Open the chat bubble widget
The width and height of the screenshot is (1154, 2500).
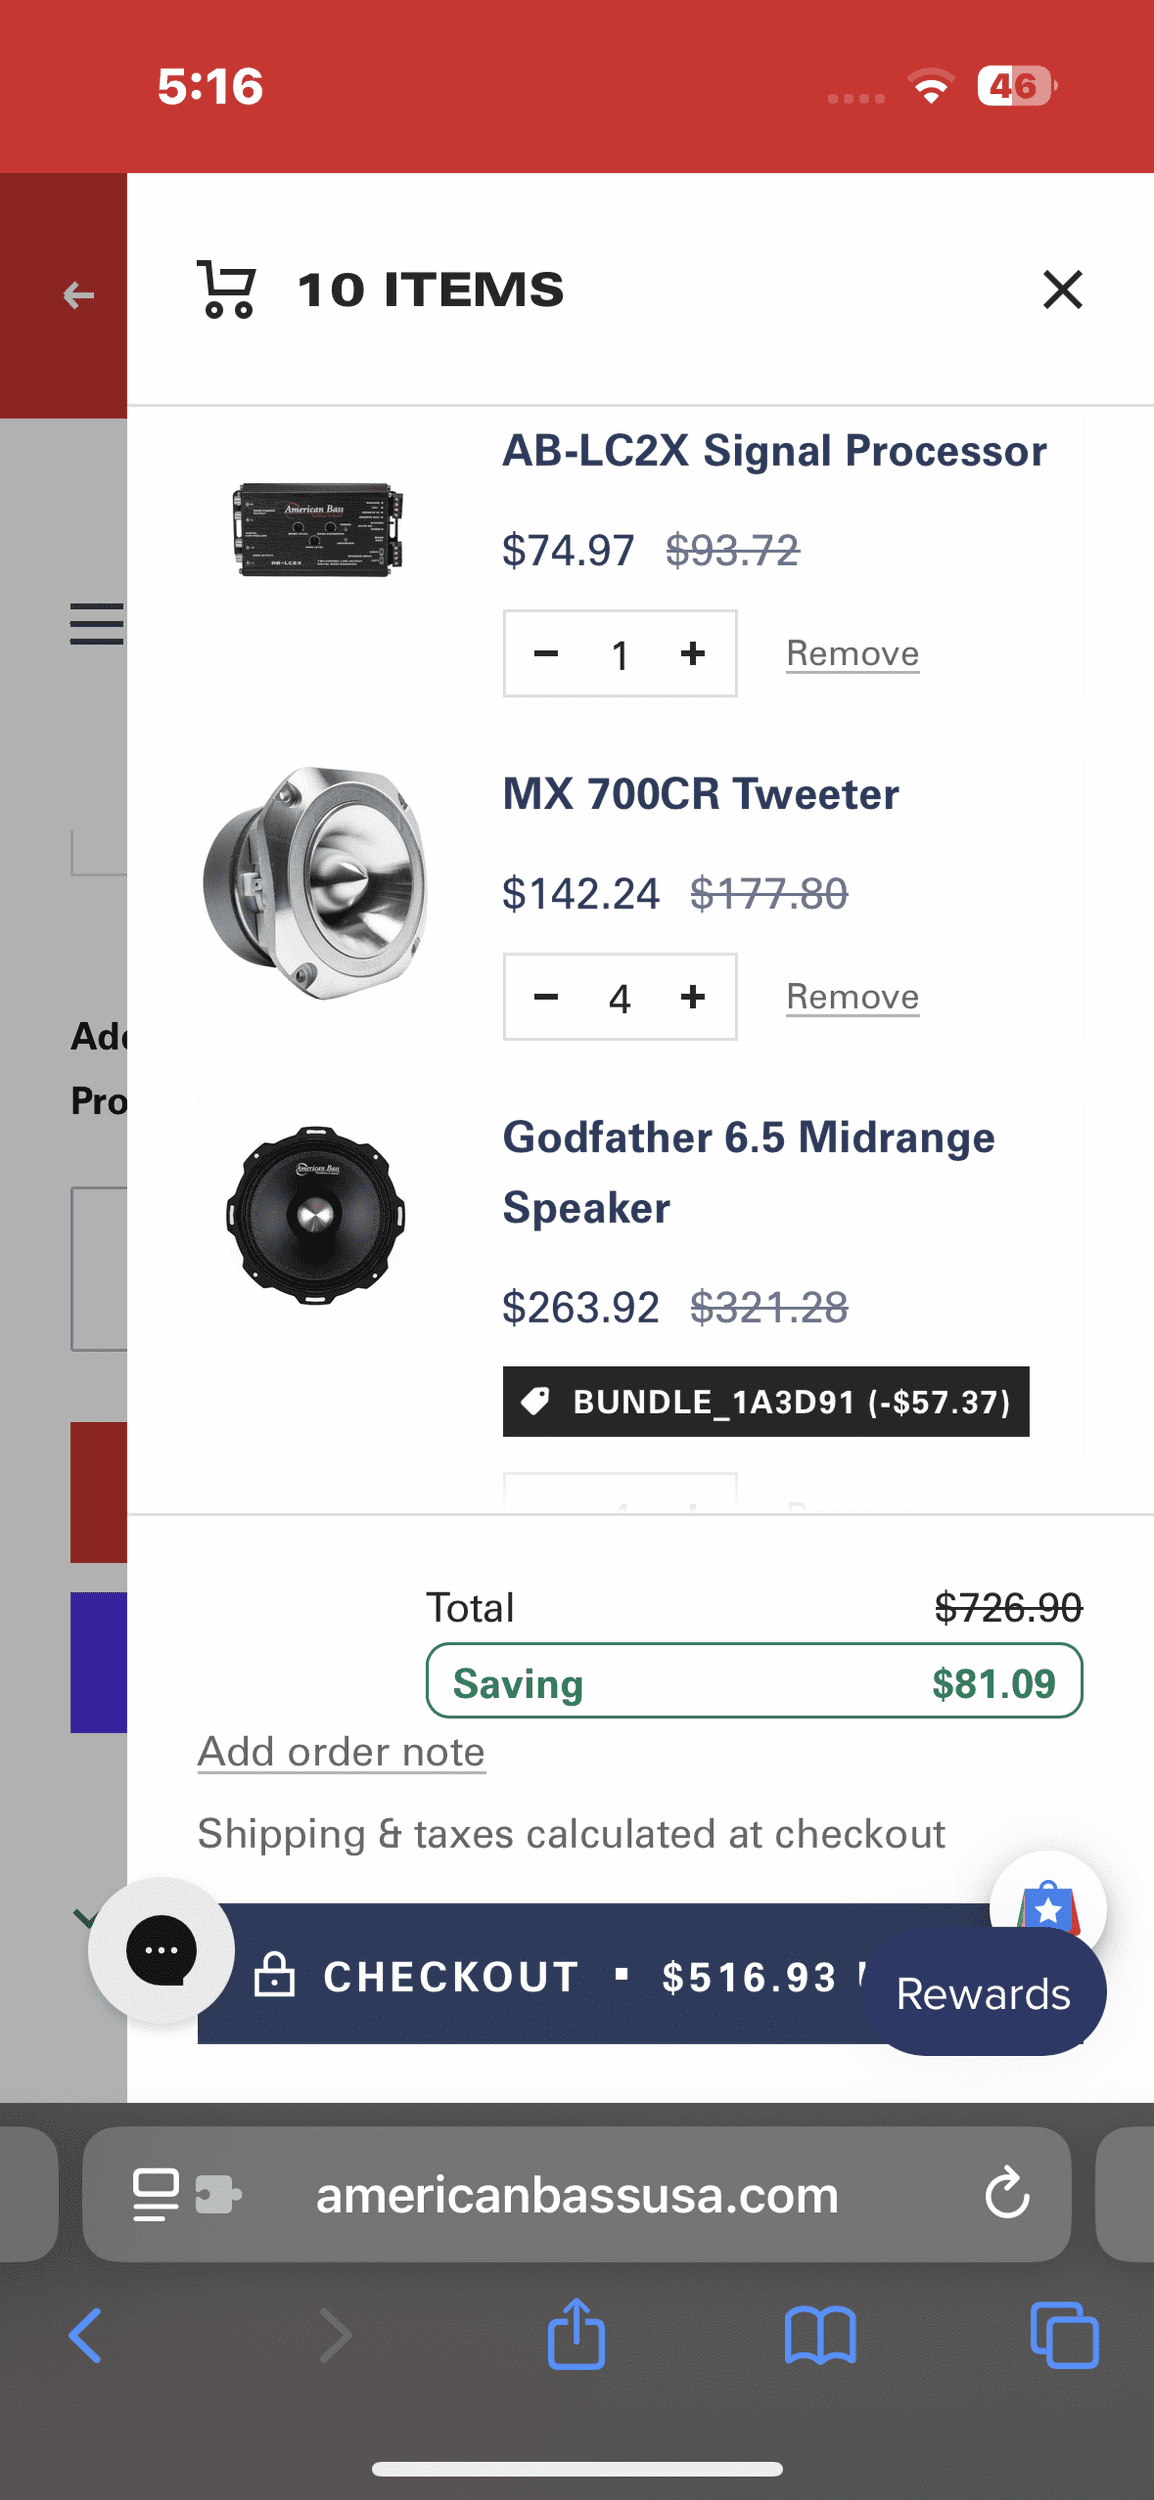coord(161,1950)
